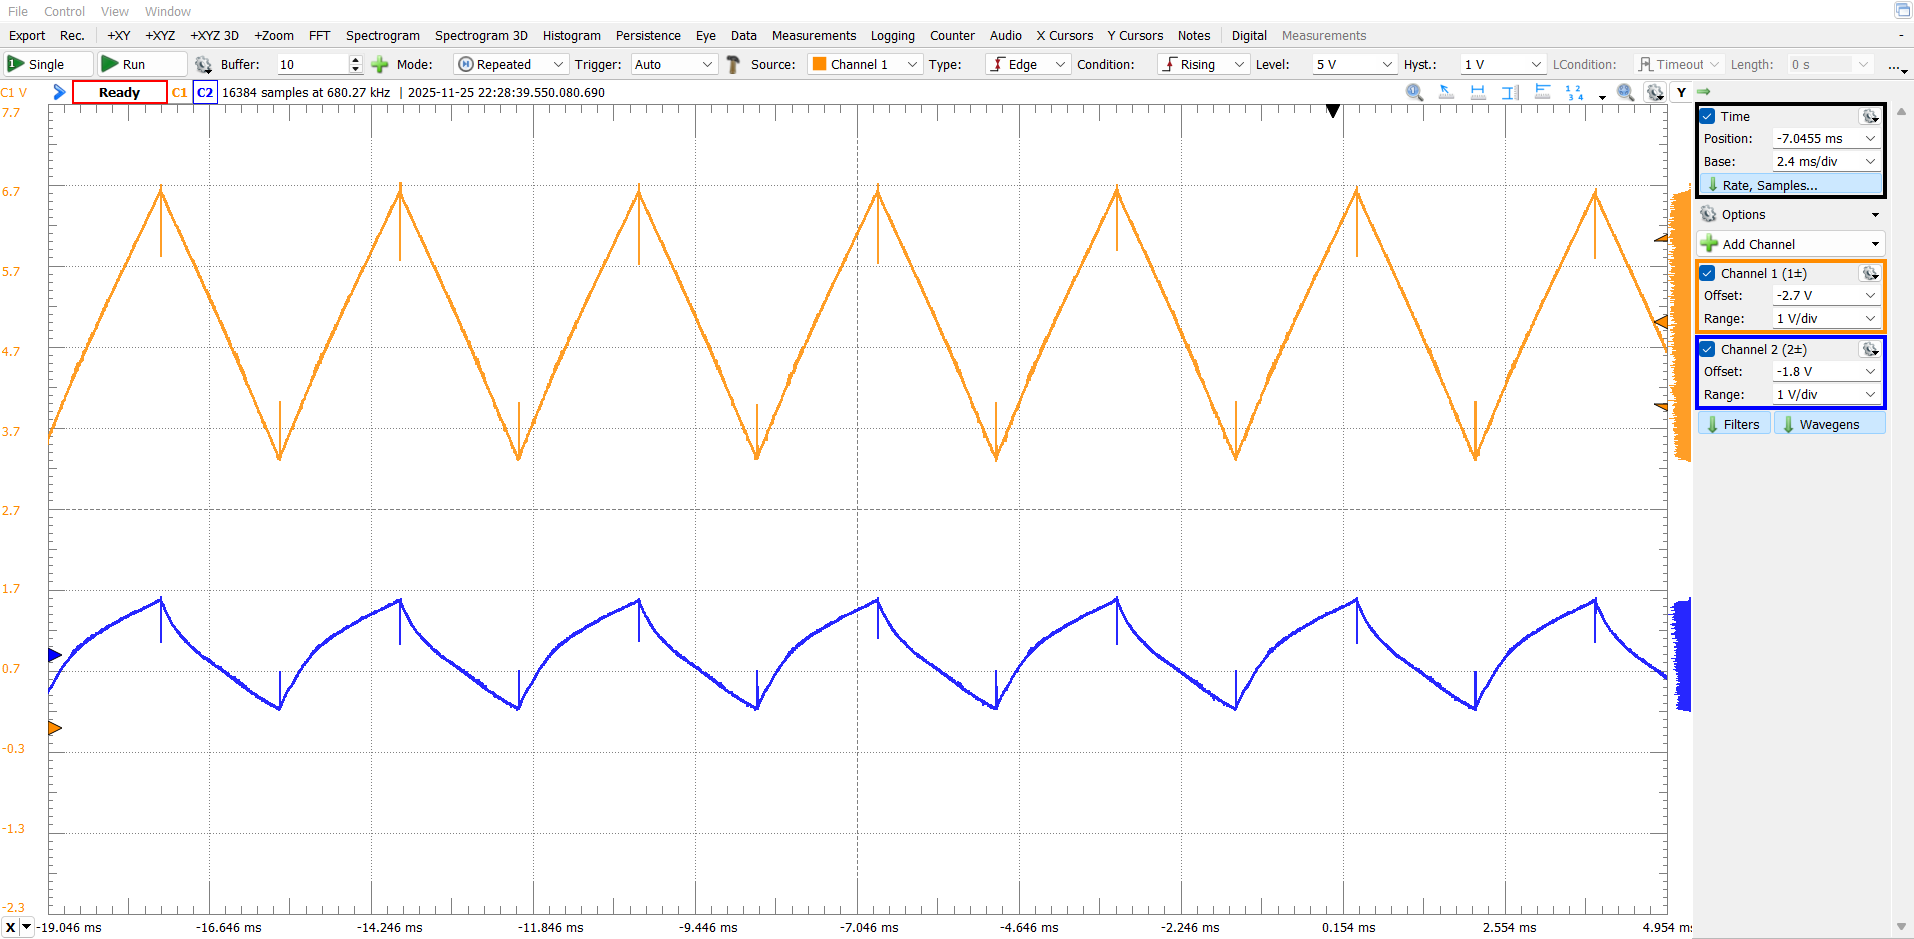The image size is (1914, 939).
Task: Click the Y axis toggle button
Action: coord(1681,92)
